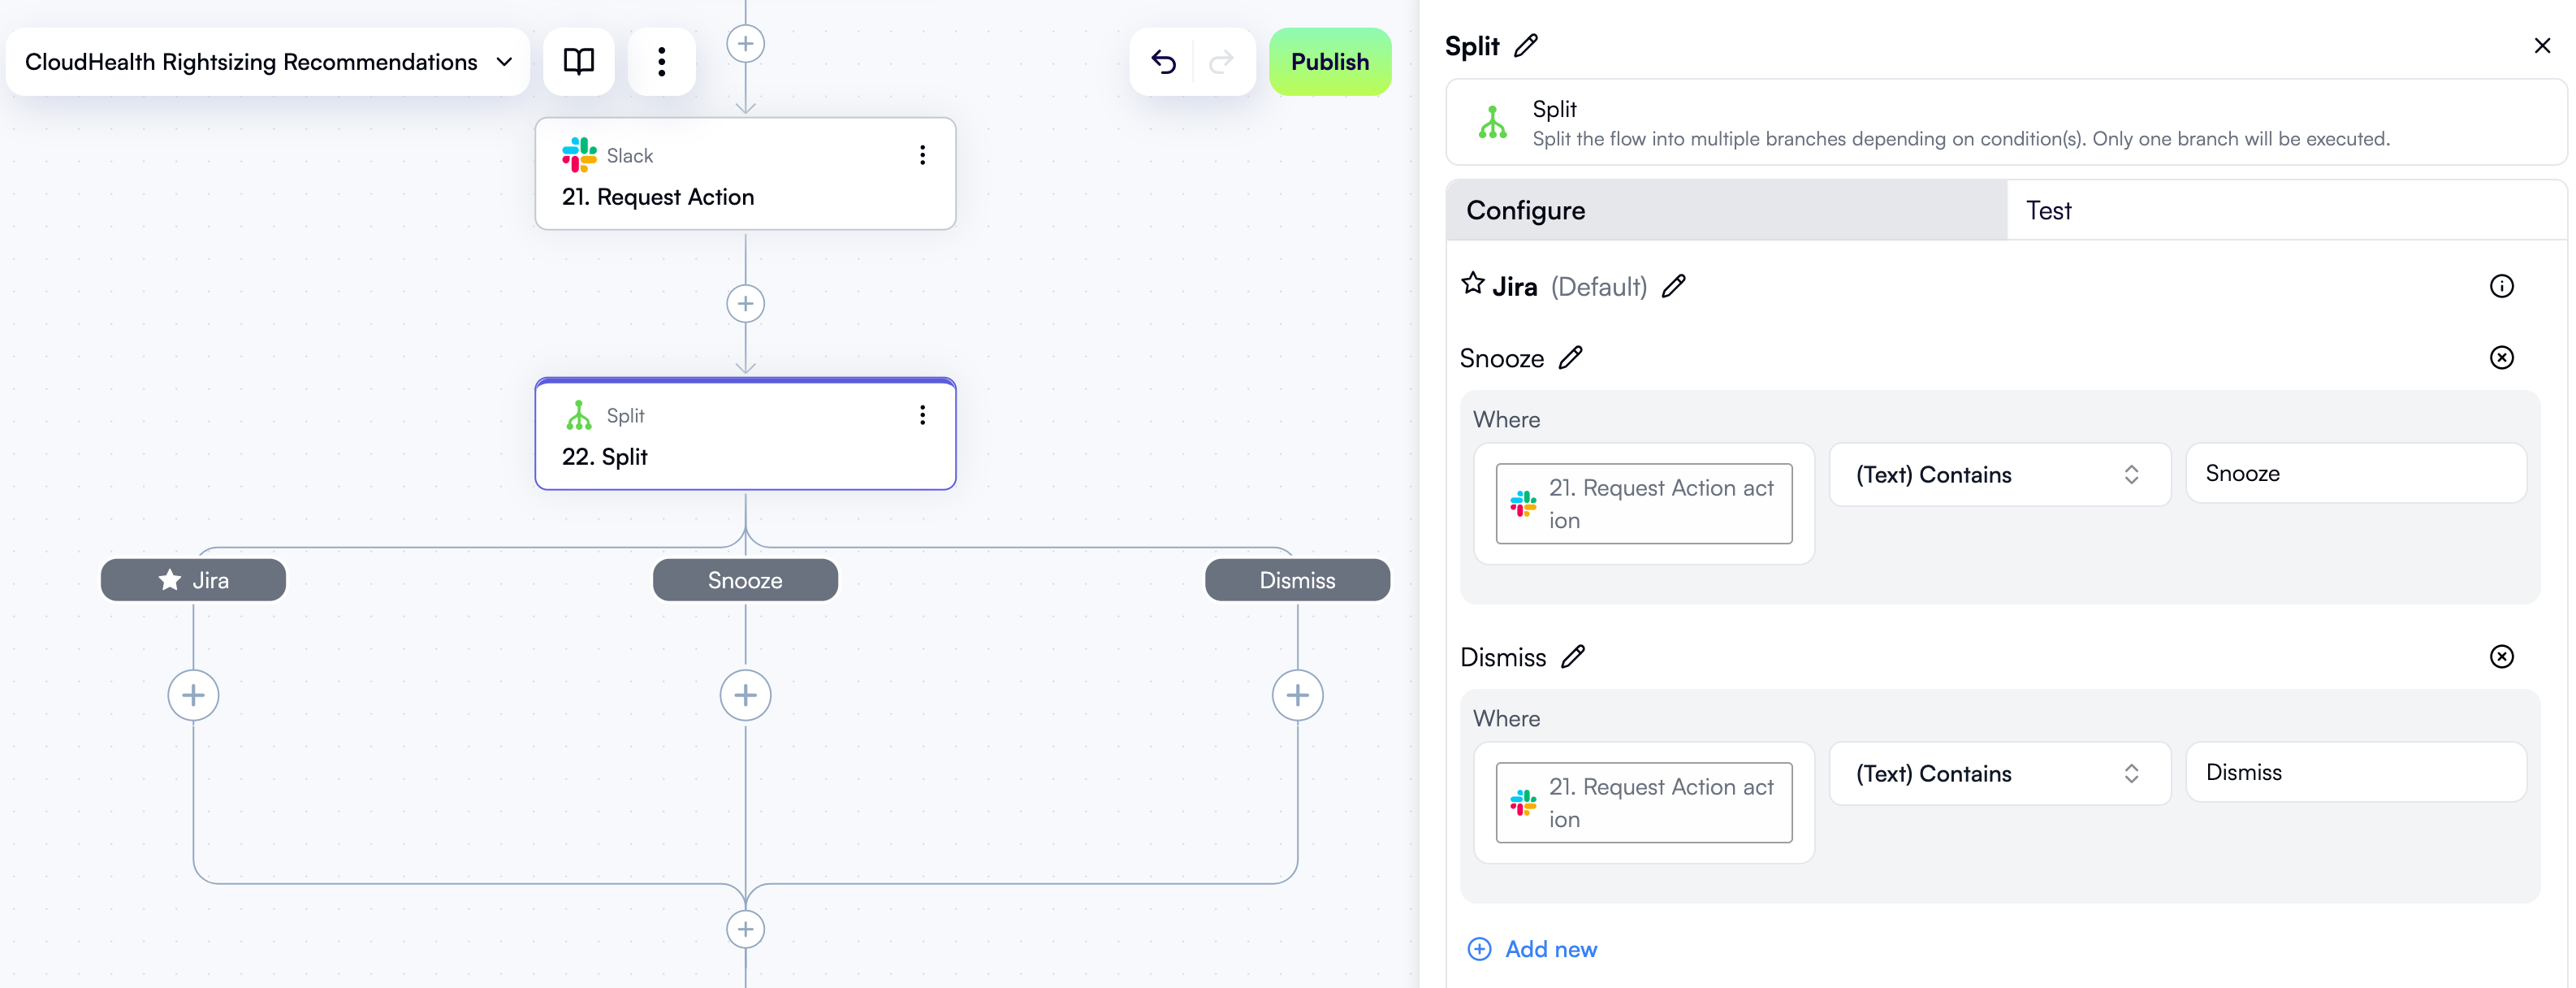Image resolution: width=2576 pixels, height=988 pixels.
Task: Select the Configure tab
Action: pyautogui.click(x=1525, y=210)
